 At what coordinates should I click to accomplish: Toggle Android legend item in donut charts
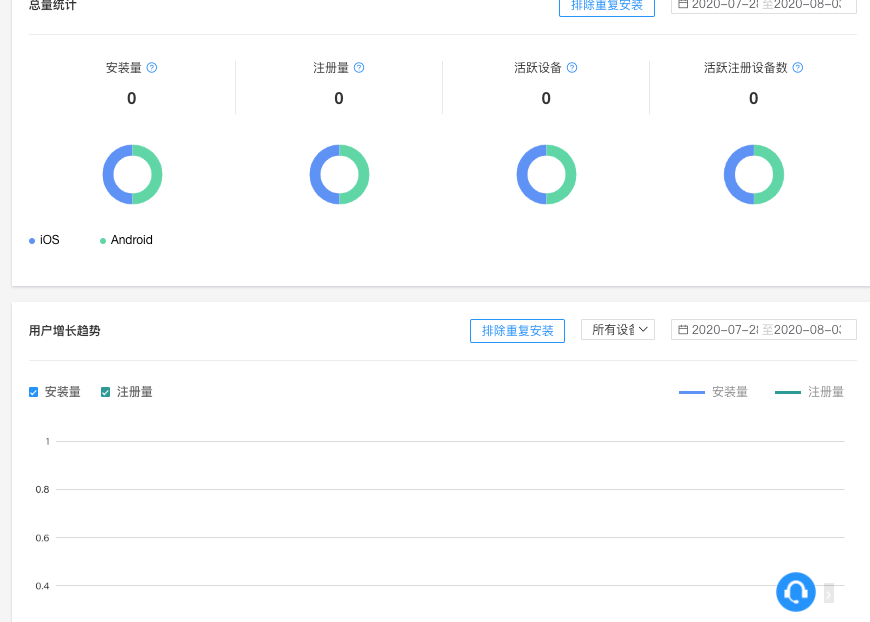[126, 240]
